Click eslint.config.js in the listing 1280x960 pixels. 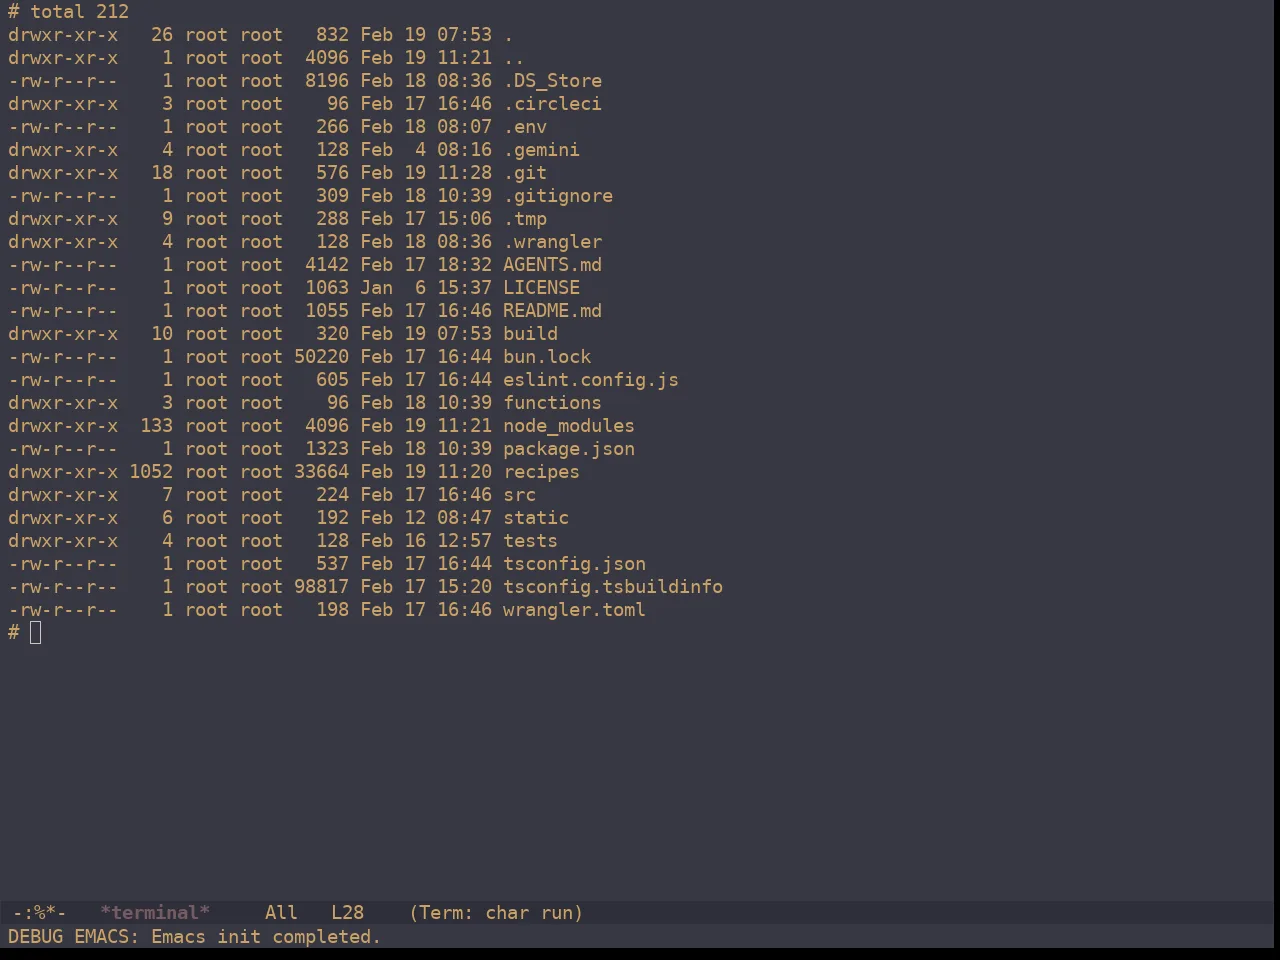[591, 380]
